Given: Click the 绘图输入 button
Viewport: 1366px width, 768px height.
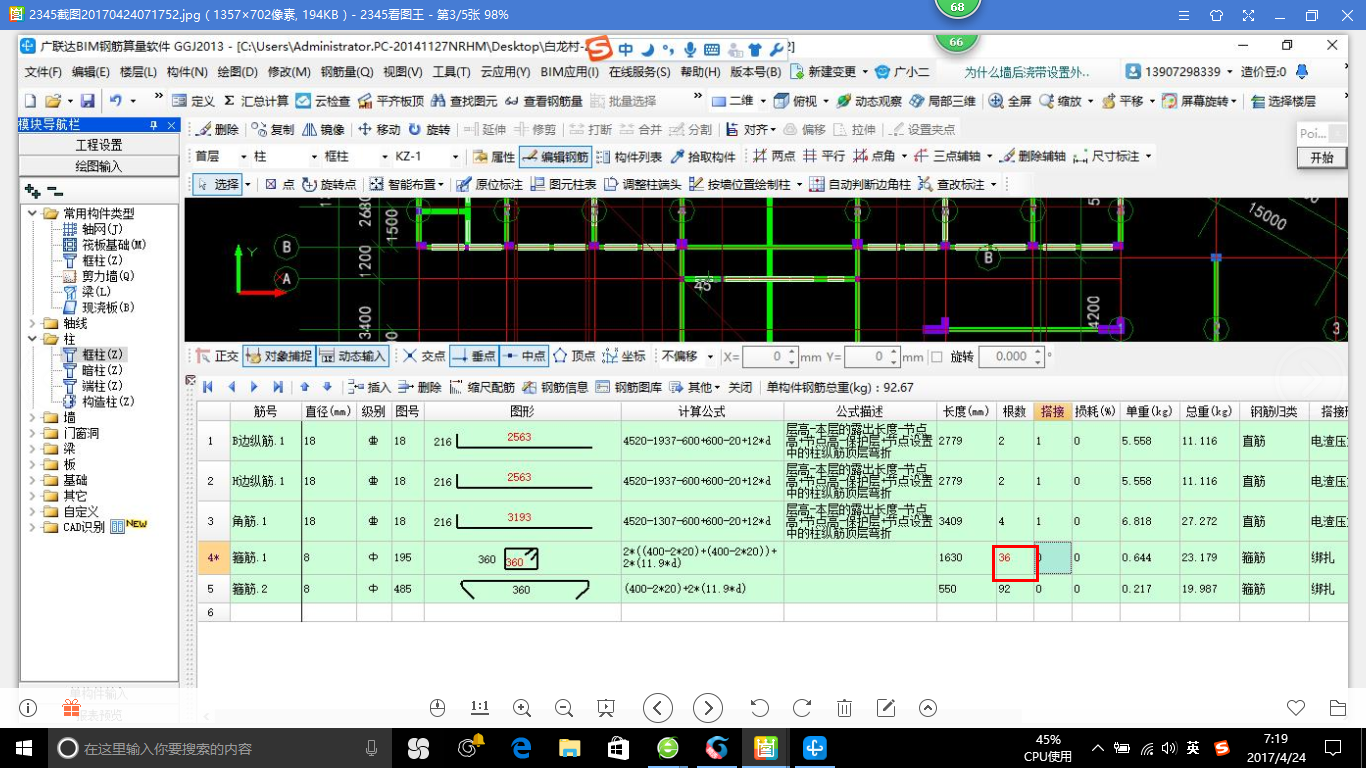Looking at the screenshot, I should [99, 166].
